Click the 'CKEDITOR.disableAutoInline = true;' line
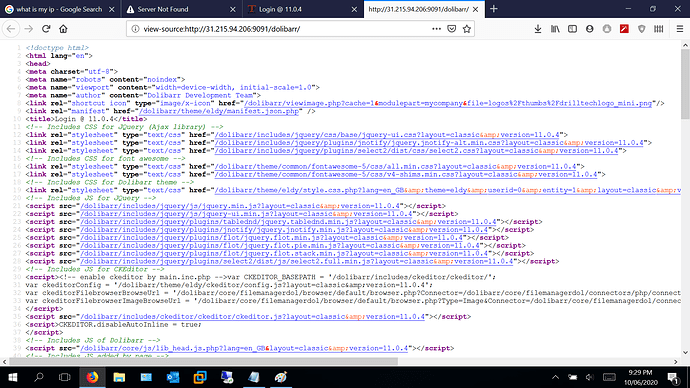 (130, 325)
